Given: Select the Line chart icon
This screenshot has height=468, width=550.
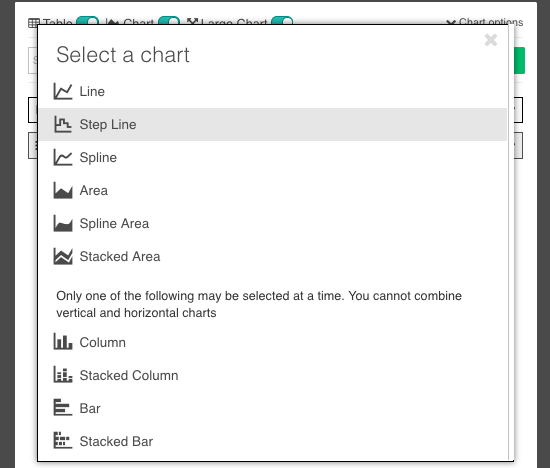Looking at the screenshot, I should click(x=63, y=92).
